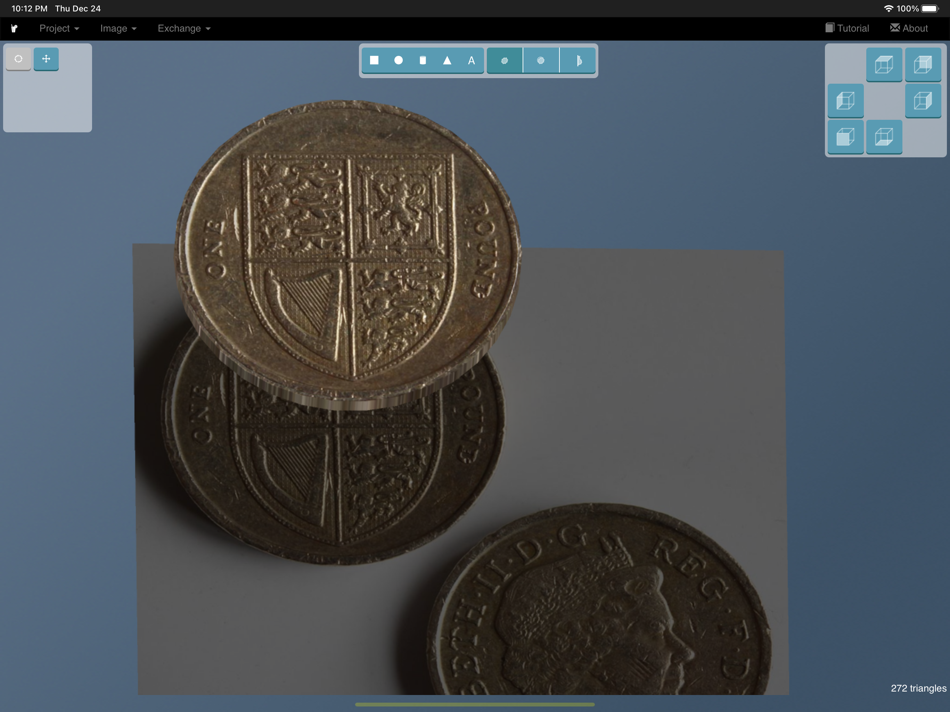
Task: Switch to back face cube view
Action: (923, 64)
